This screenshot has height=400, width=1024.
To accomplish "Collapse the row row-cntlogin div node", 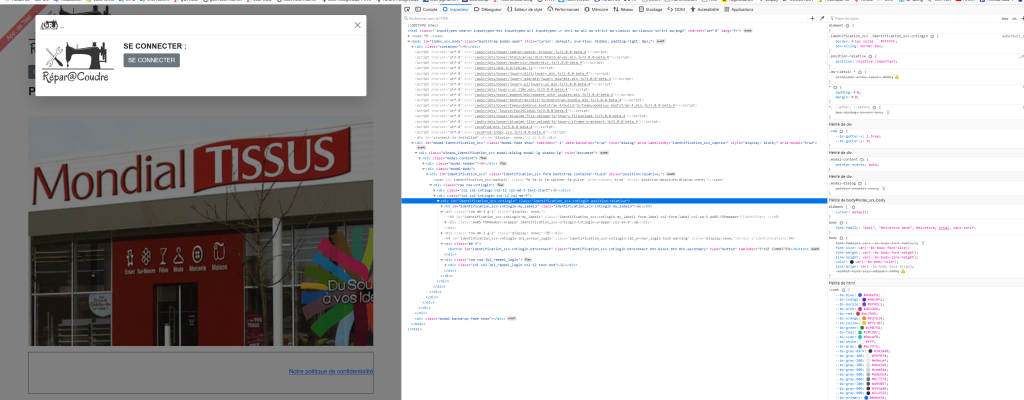I will [432, 185].
